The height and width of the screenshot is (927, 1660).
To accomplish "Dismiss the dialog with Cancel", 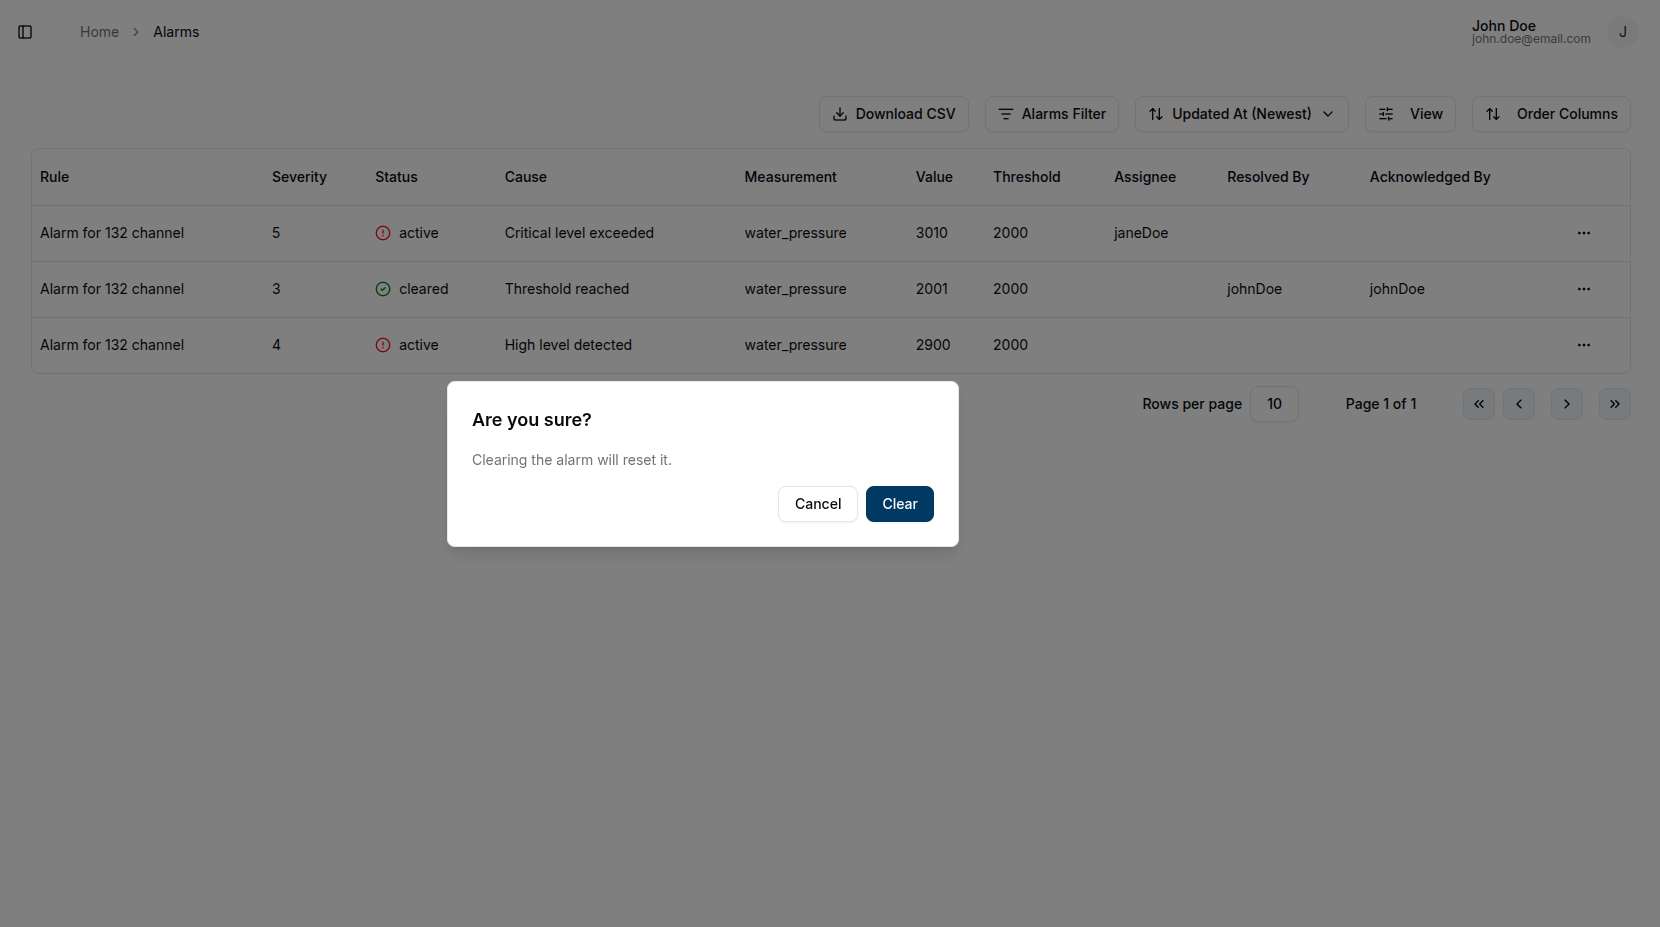I will 817,504.
